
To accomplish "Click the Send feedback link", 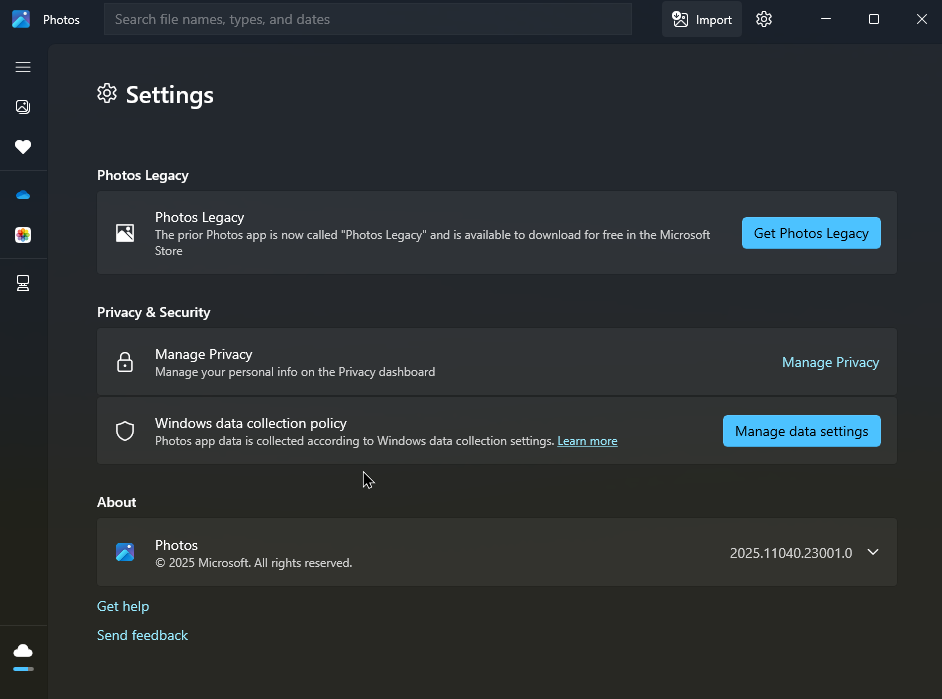I will coord(142,635).
